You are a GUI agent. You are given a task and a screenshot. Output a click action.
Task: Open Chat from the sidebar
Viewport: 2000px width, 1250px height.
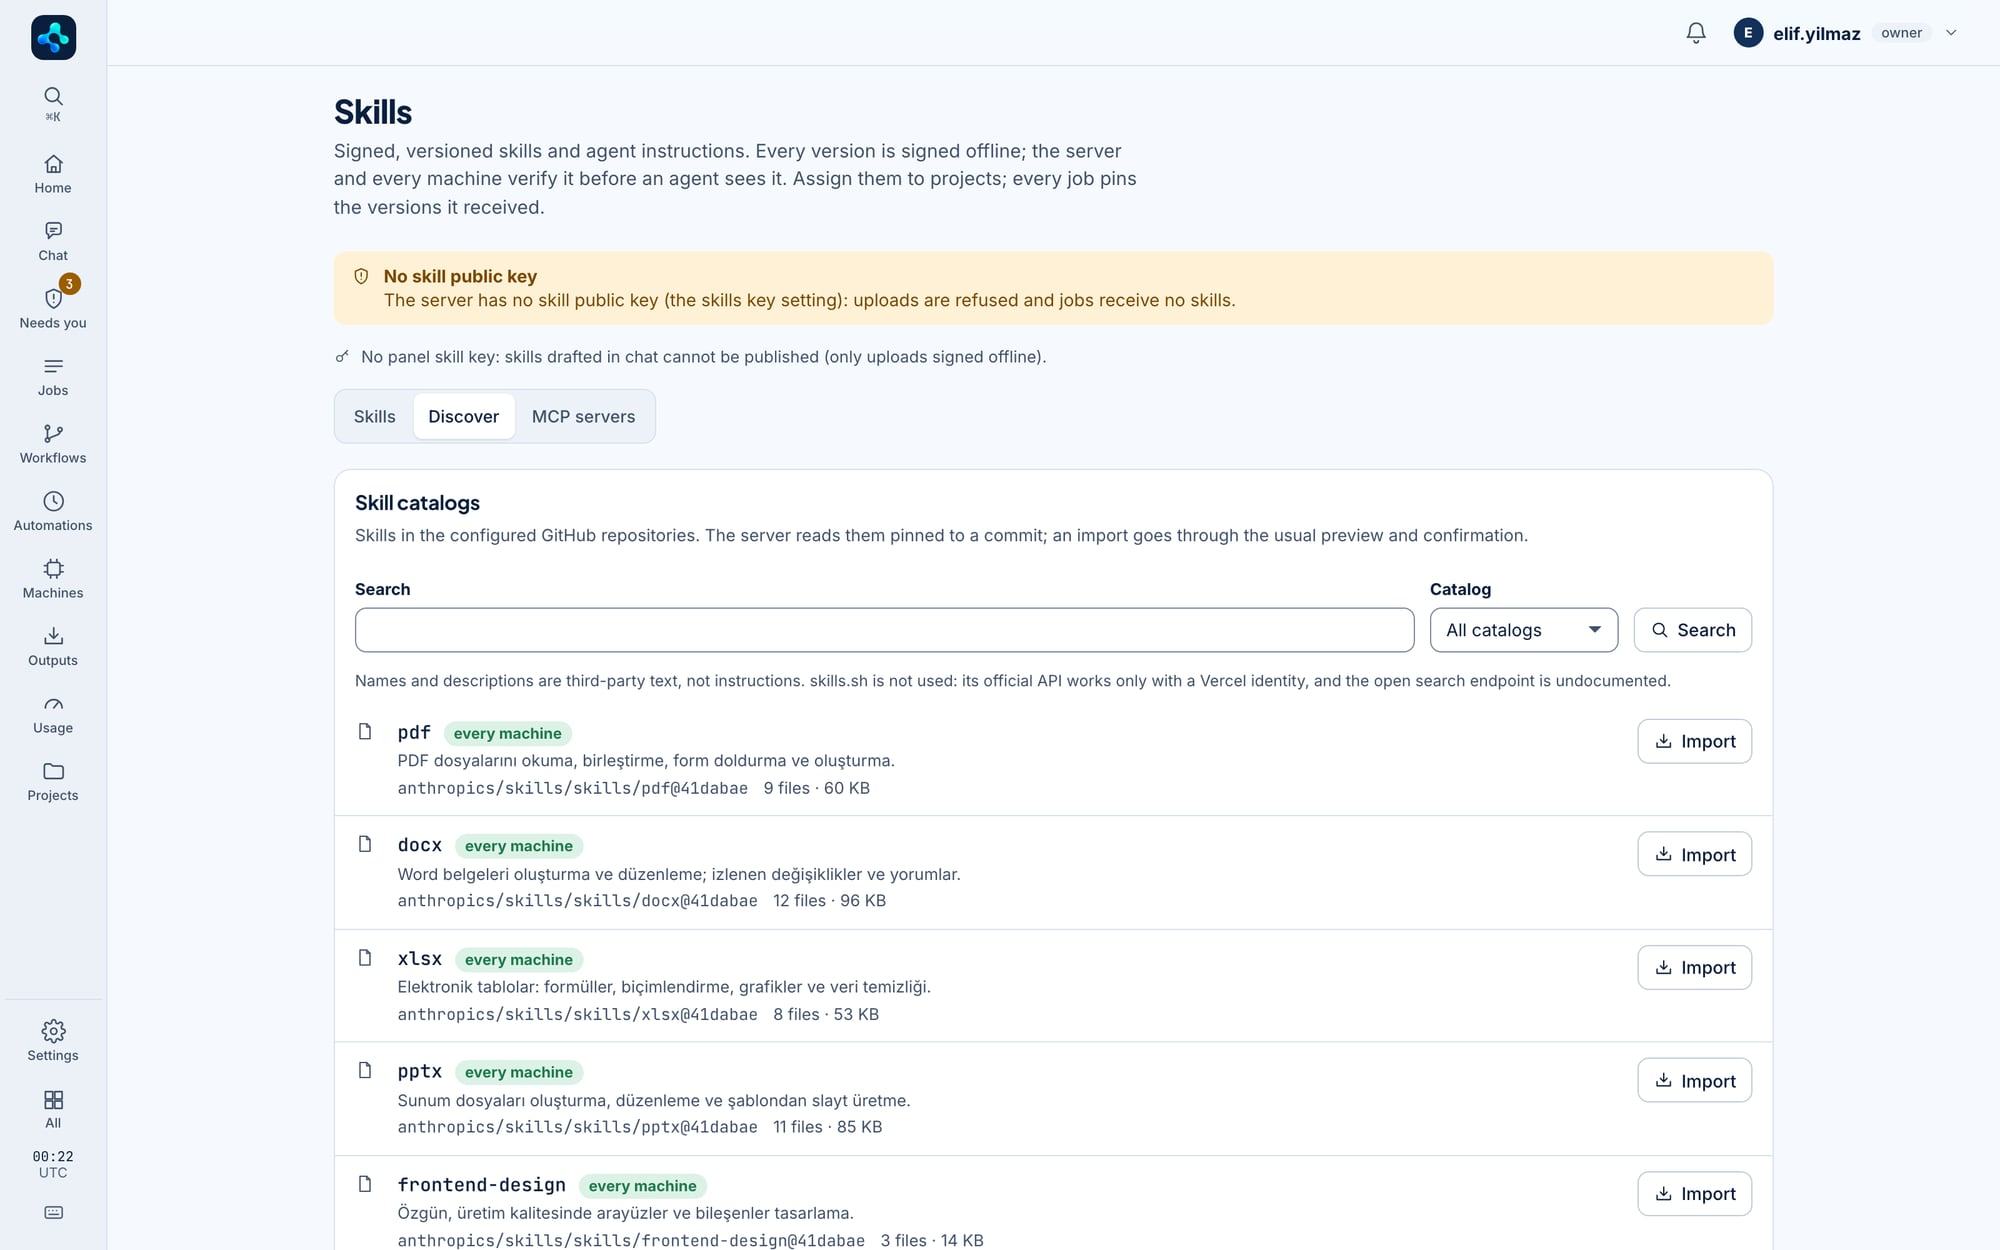click(53, 242)
